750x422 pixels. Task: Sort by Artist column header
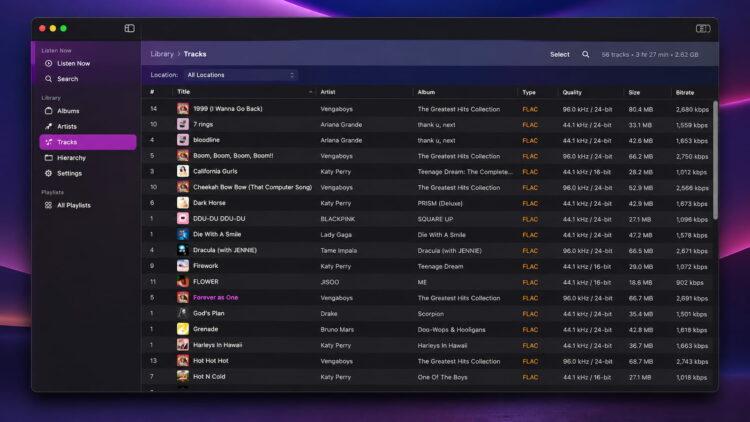[328, 92]
